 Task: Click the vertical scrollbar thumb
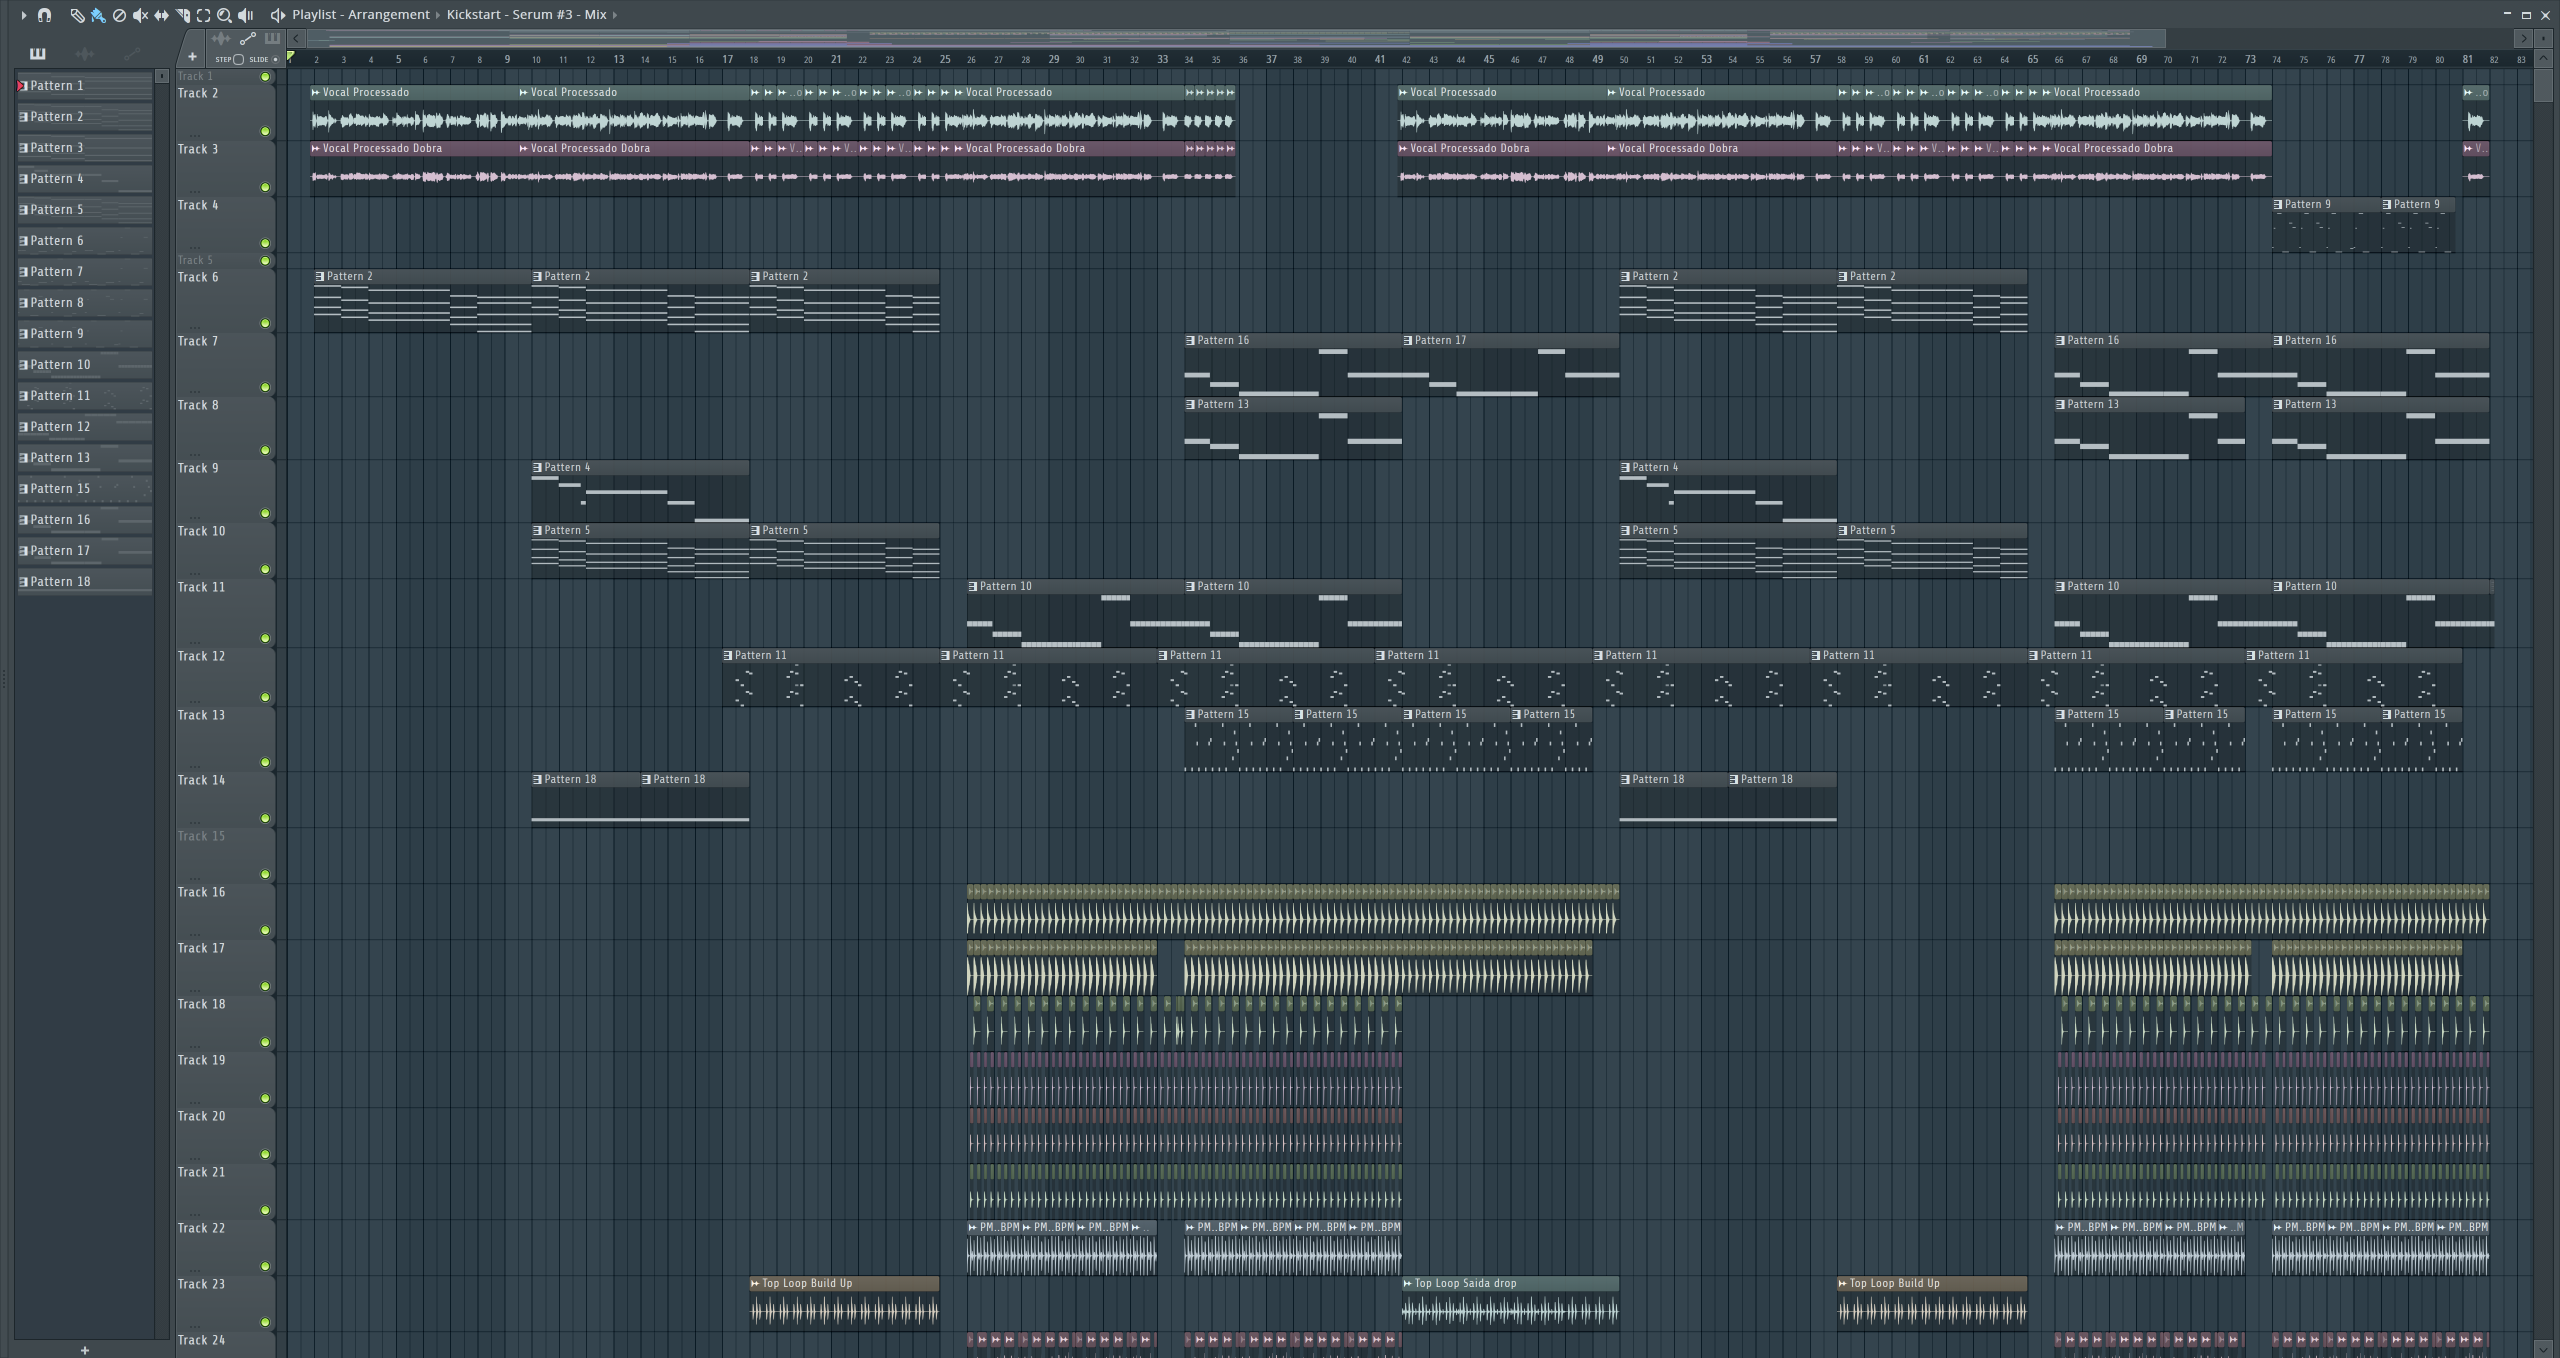click(x=2543, y=84)
